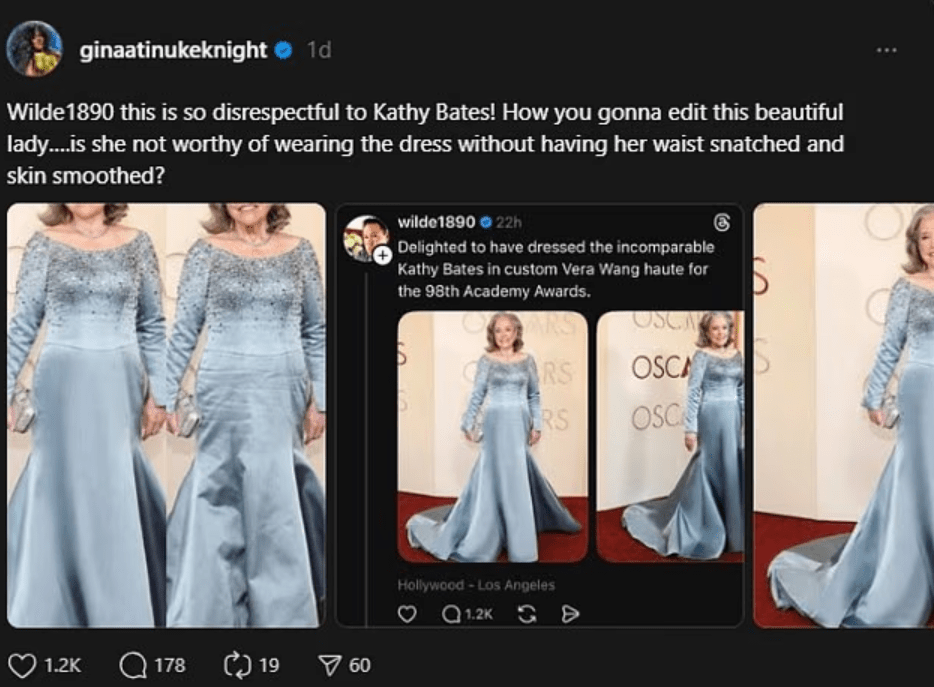The height and width of the screenshot is (687, 934).
Task: Click the 1.2K comment icon in quoted post
Action: point(450,614)
